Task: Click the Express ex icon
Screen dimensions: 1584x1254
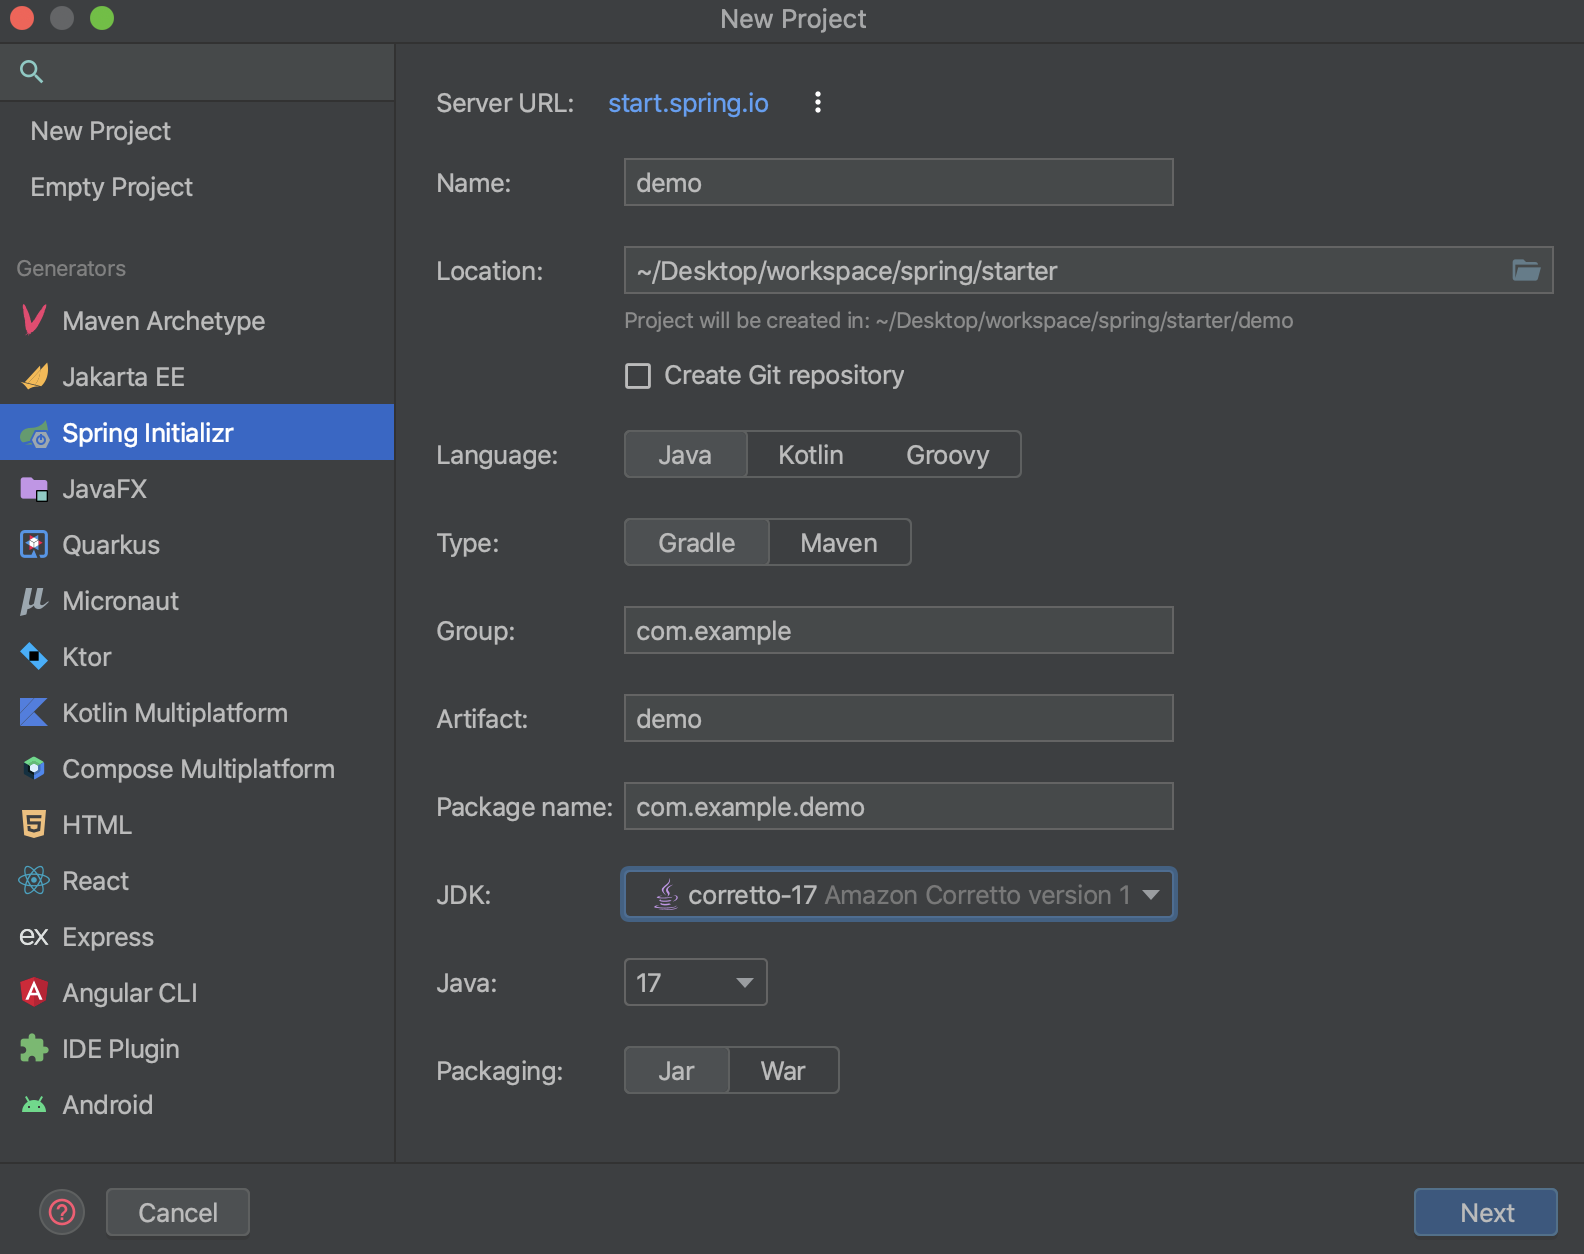Action: pos(34,936)
